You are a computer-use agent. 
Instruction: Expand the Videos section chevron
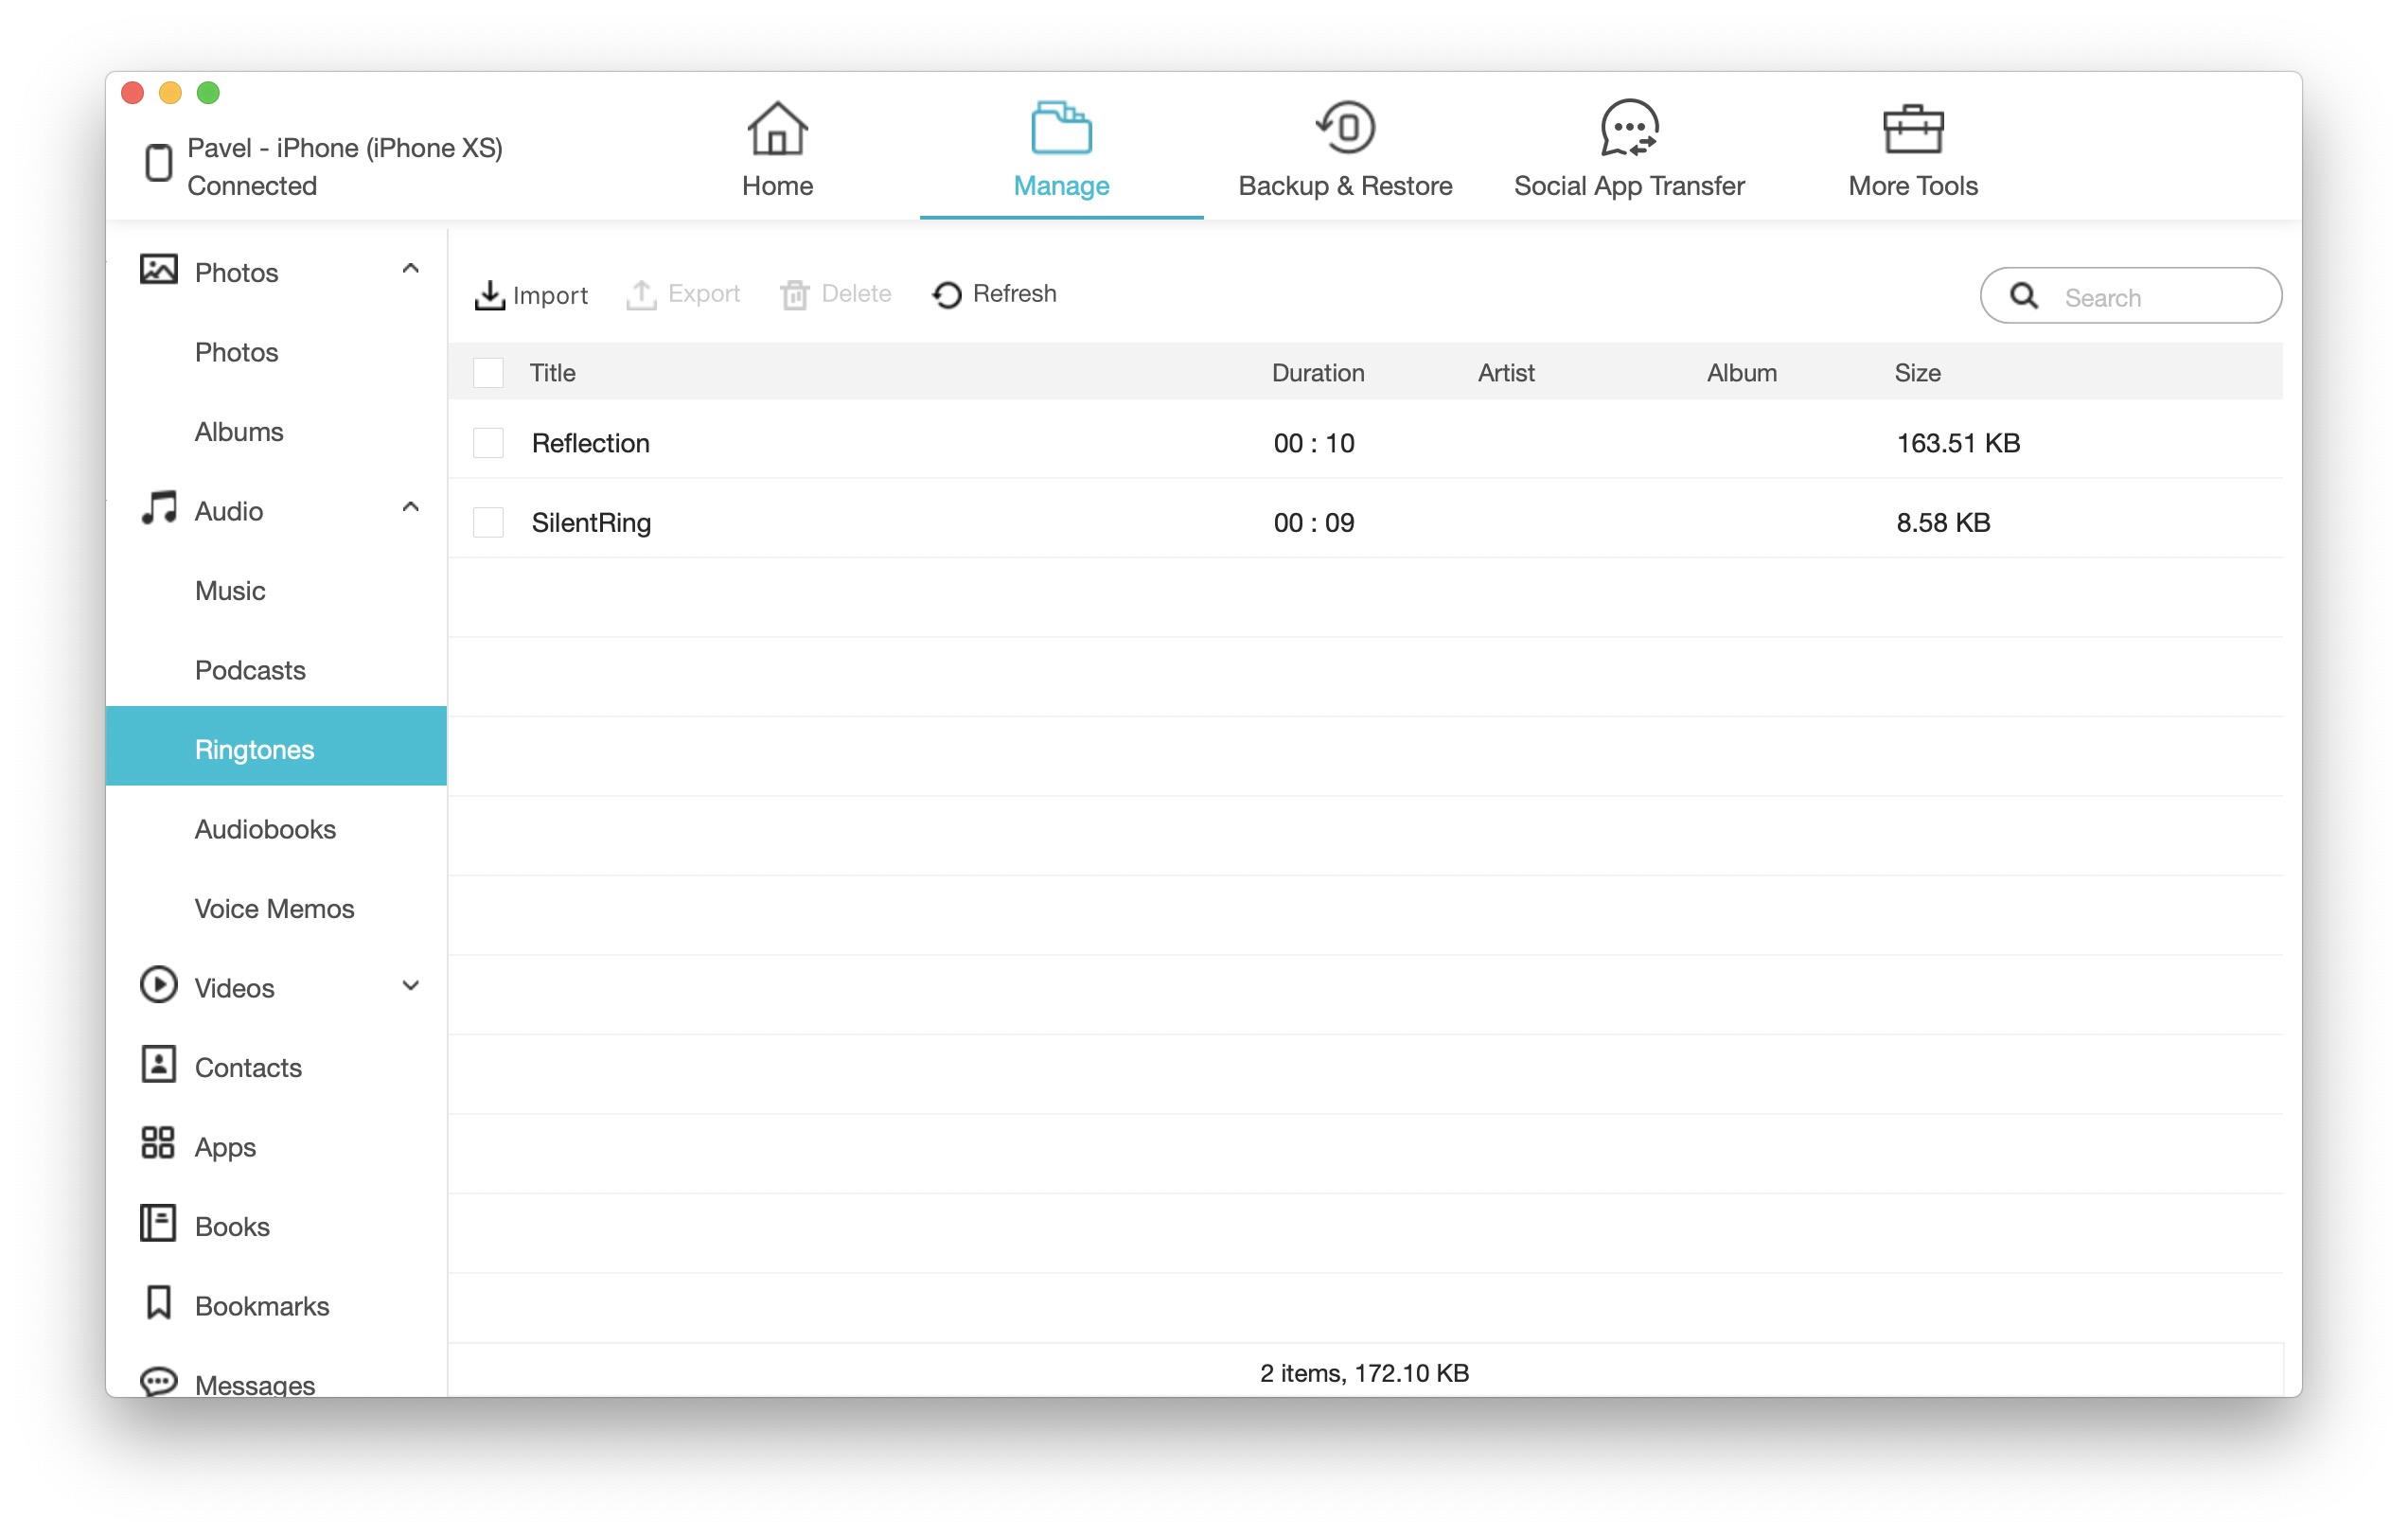410,987
